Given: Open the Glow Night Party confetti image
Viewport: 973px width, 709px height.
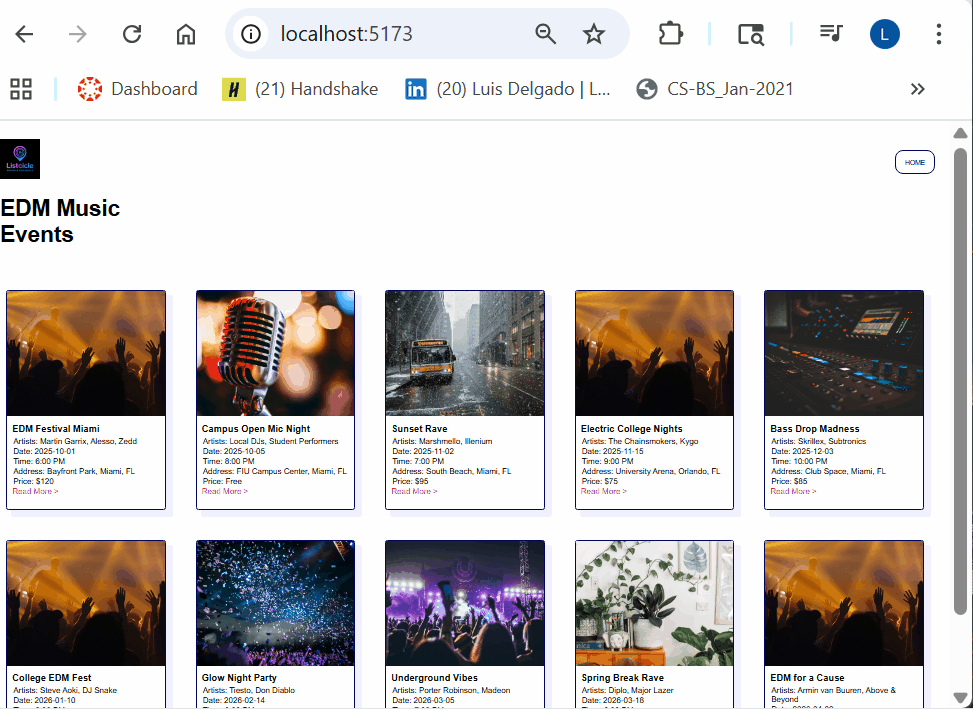Looking at the screenshot, I should [276, 604].
